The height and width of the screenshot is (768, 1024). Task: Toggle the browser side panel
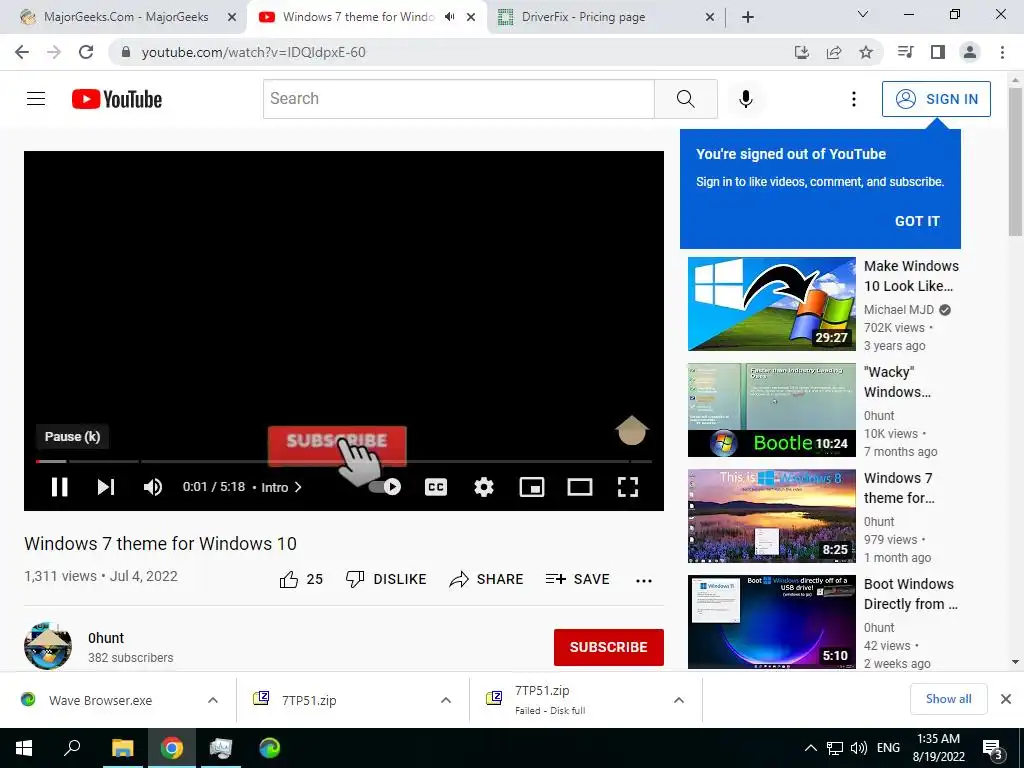coord(938,52)
